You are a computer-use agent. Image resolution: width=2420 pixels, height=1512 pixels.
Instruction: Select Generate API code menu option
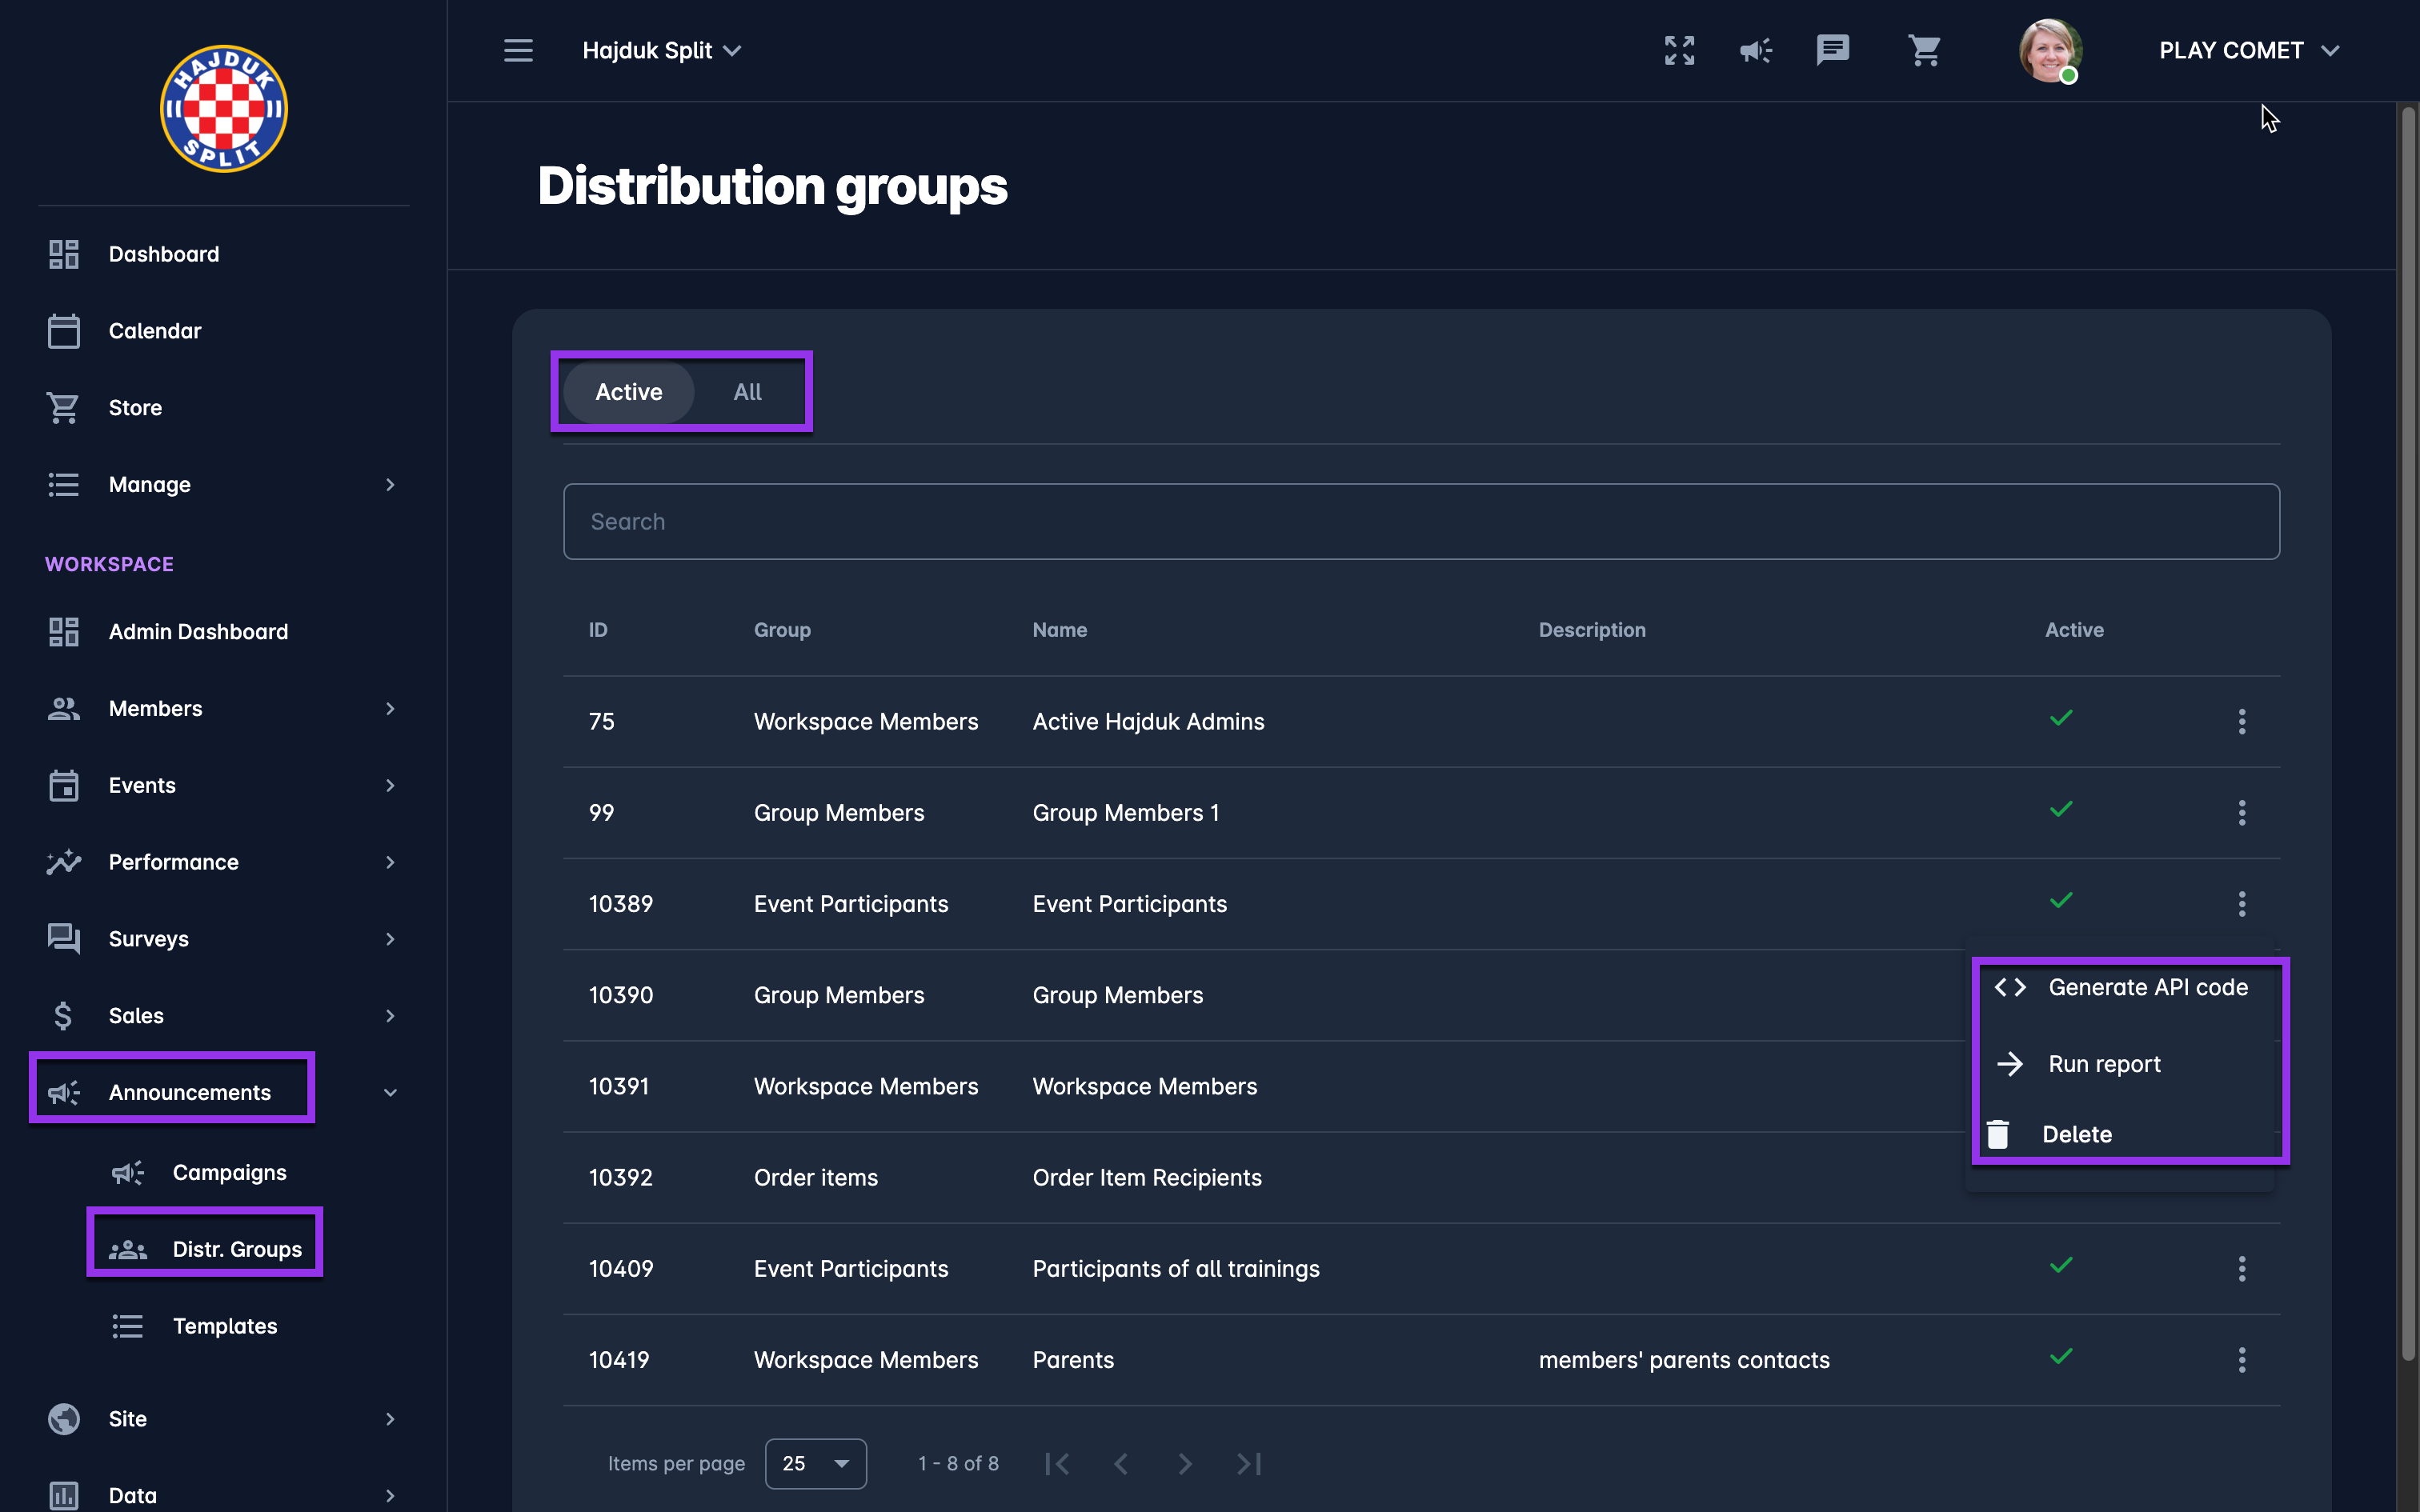pos(2146,987)
